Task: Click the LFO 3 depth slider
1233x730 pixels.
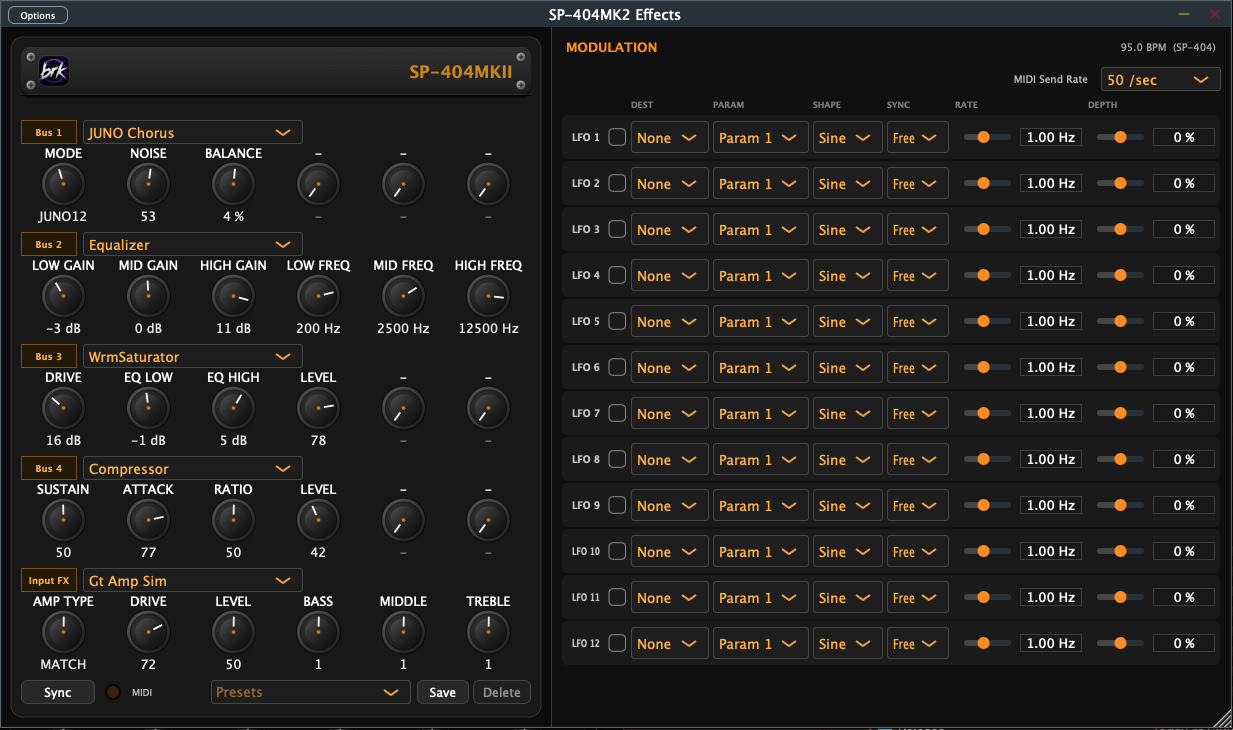Action: [x=1121, y=229]
